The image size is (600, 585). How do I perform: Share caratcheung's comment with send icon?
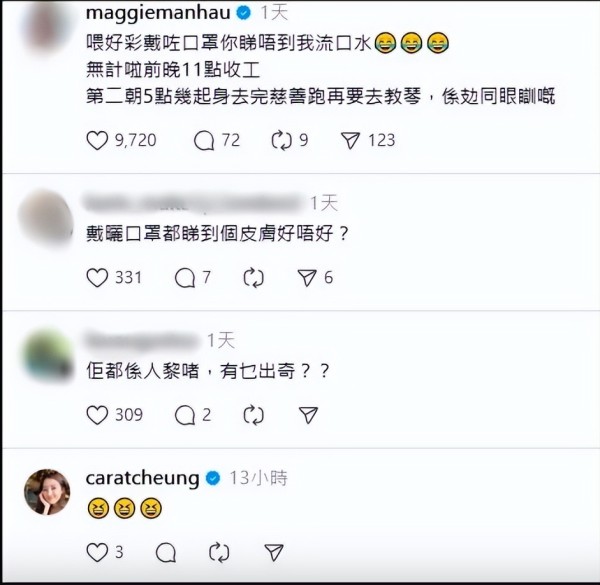tap(274, 552)
